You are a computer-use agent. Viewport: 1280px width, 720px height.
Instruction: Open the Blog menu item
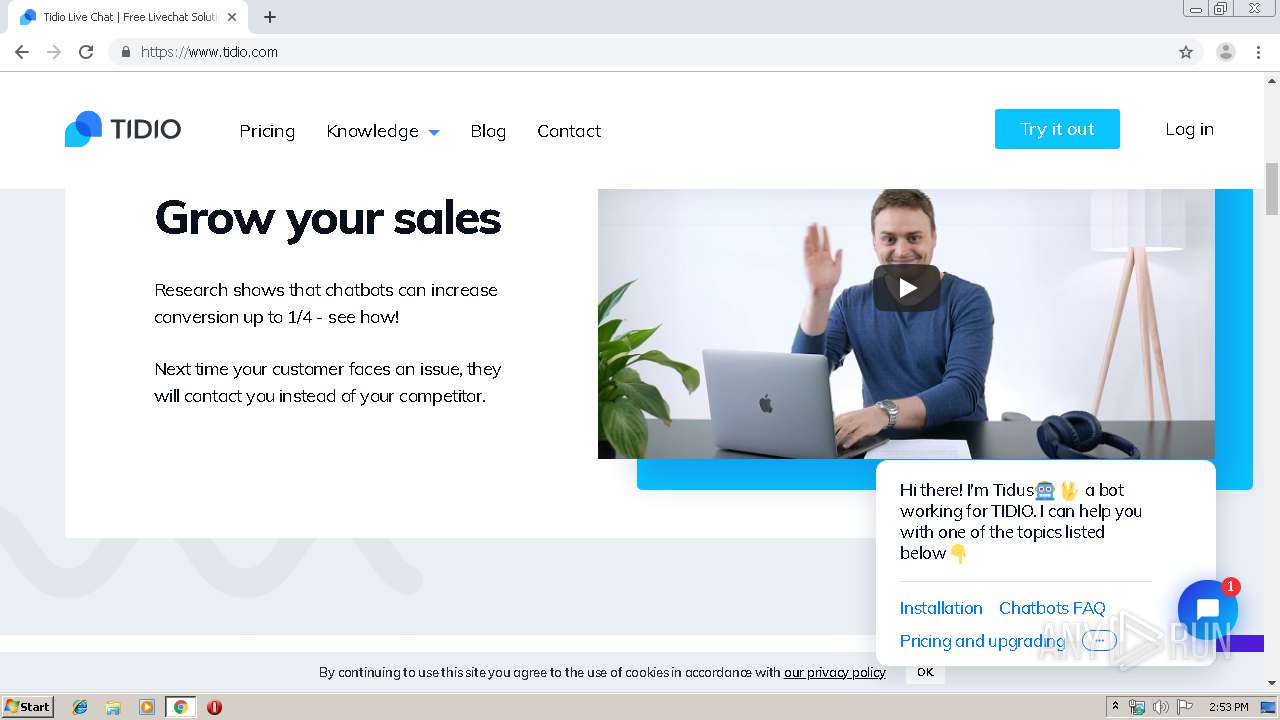[x=488, y=131]
